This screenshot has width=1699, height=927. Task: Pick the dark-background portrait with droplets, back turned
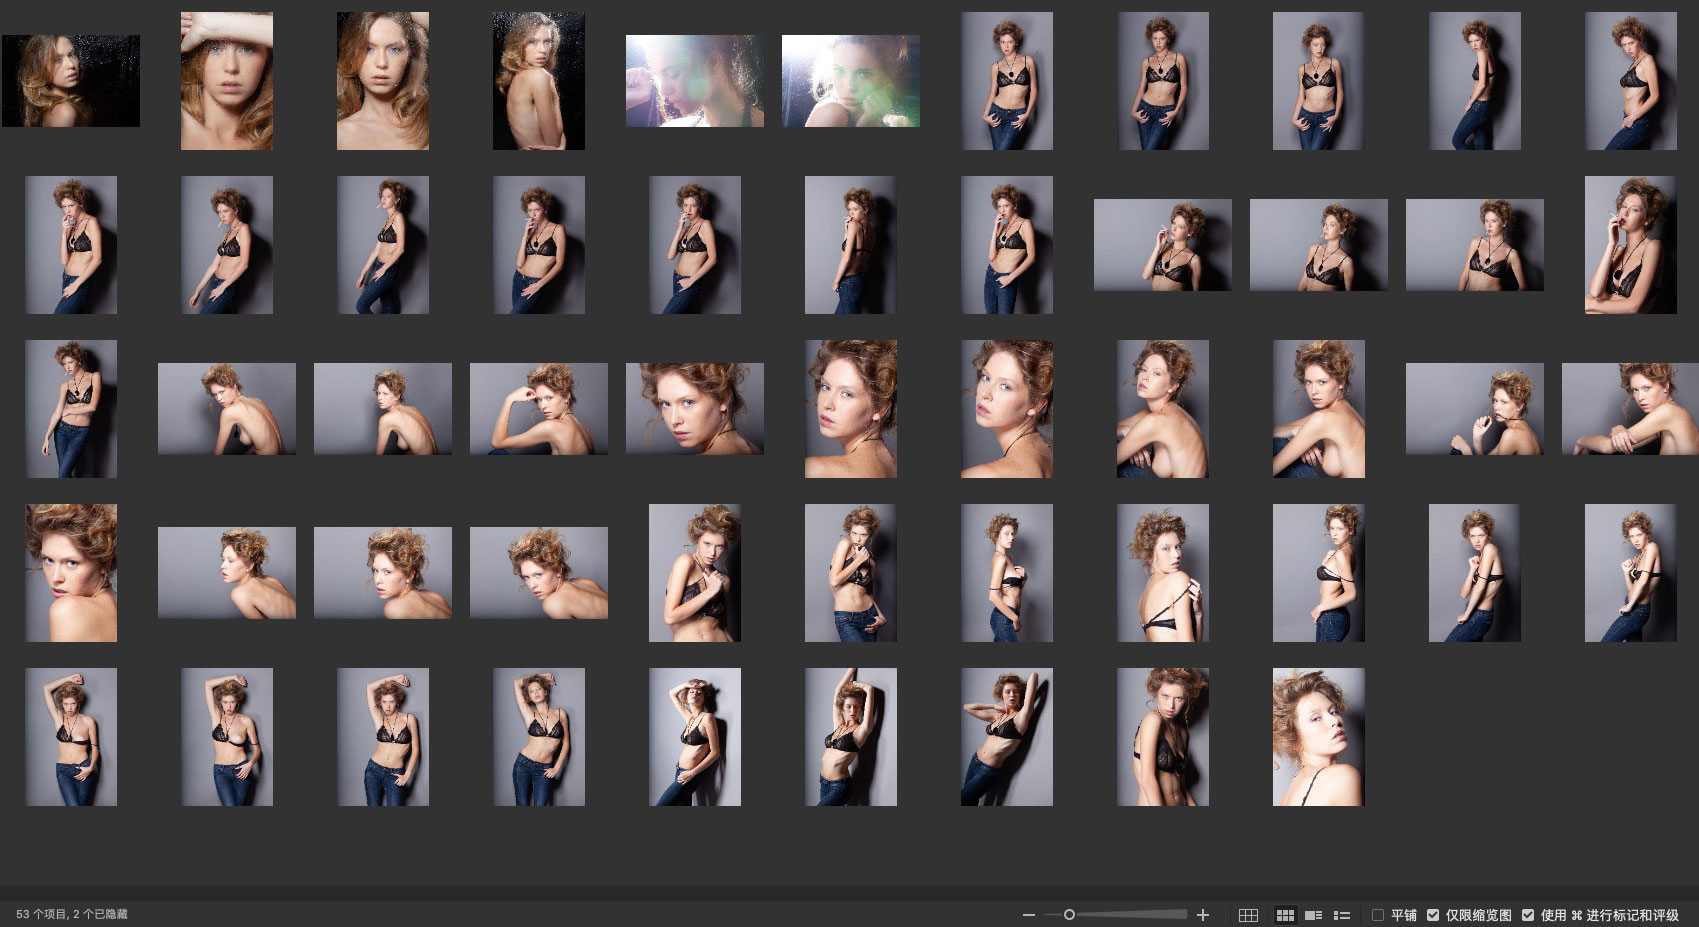tap(539, 81)
